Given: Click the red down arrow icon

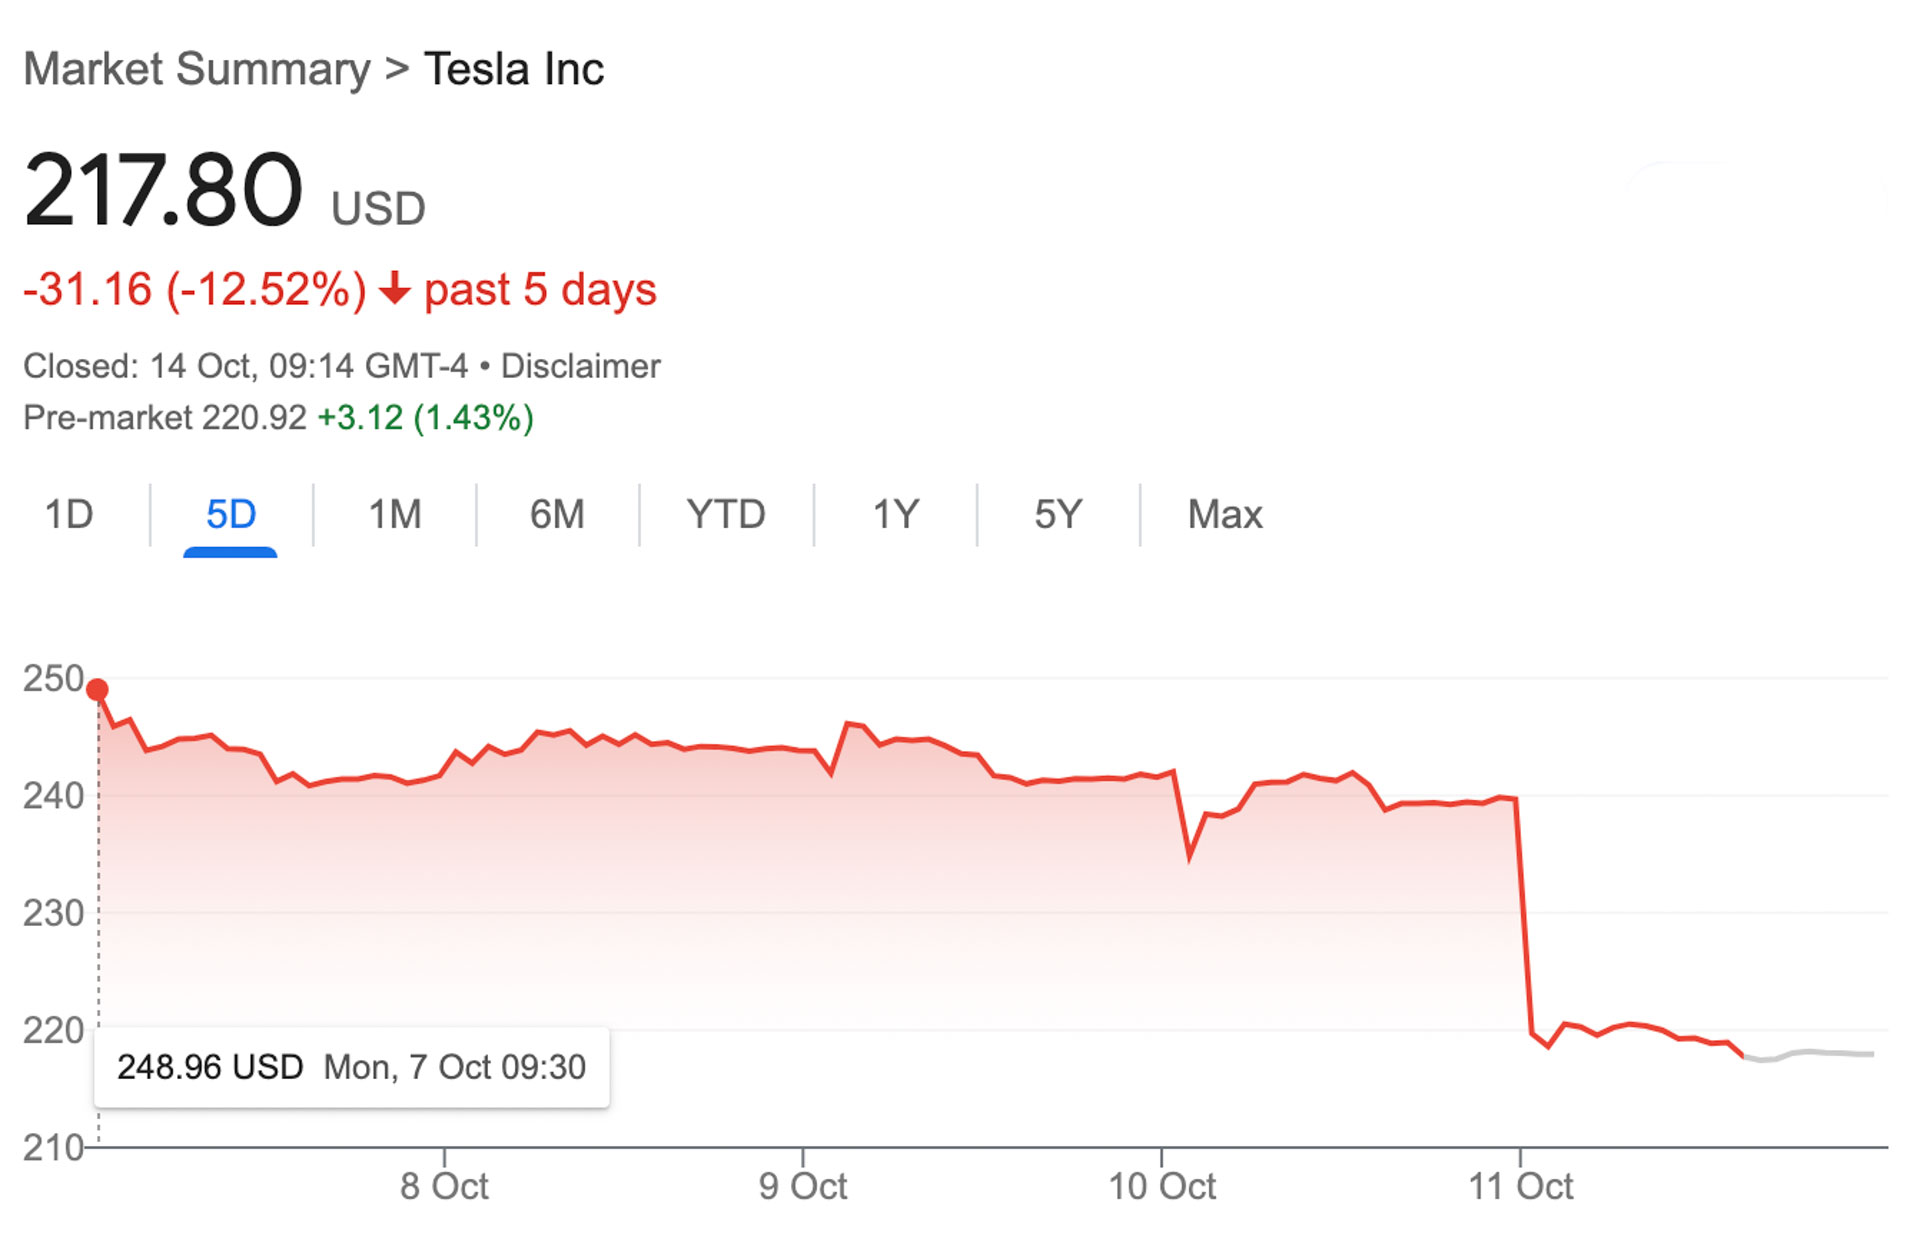Looking at the screenshot, I should click(395, 289).
